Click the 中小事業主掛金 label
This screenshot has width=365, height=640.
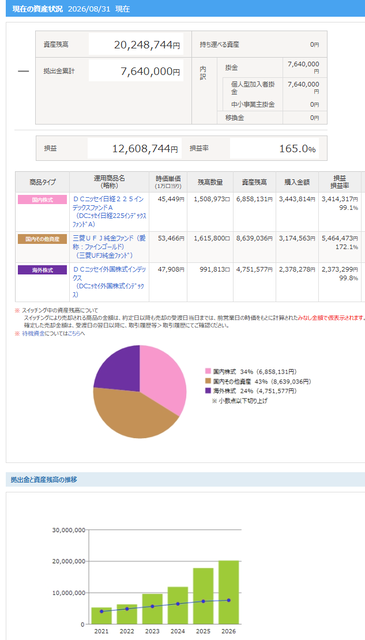coord(253,104)
